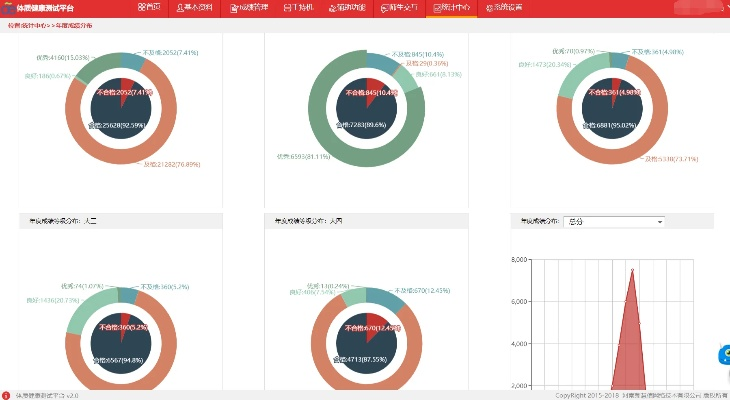The height and width of the screenshot is (400, 730).
Task: Open the 总分 dropdown list
Action: coord(613,221)
